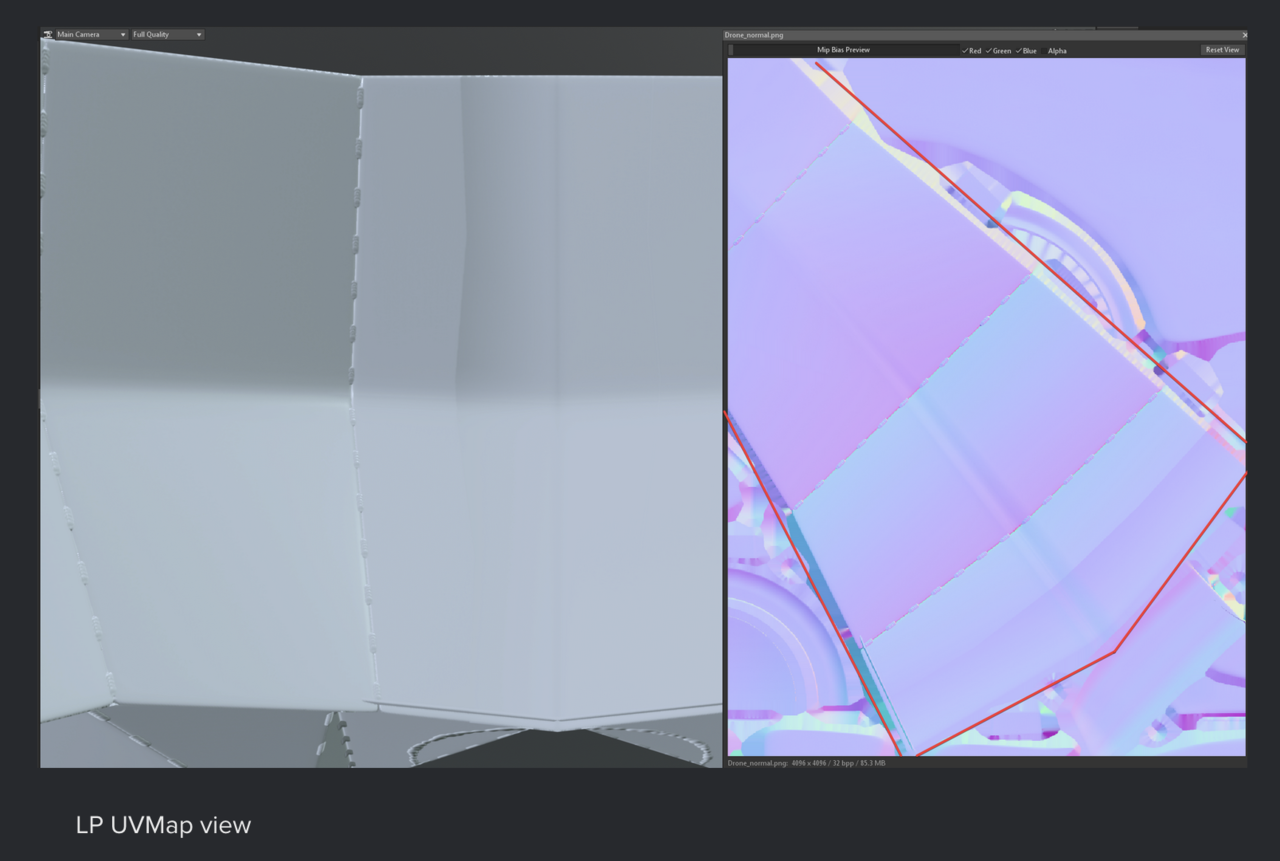
Task: Click the Drone_normal.png status bar info
Action: coord(806,762)
